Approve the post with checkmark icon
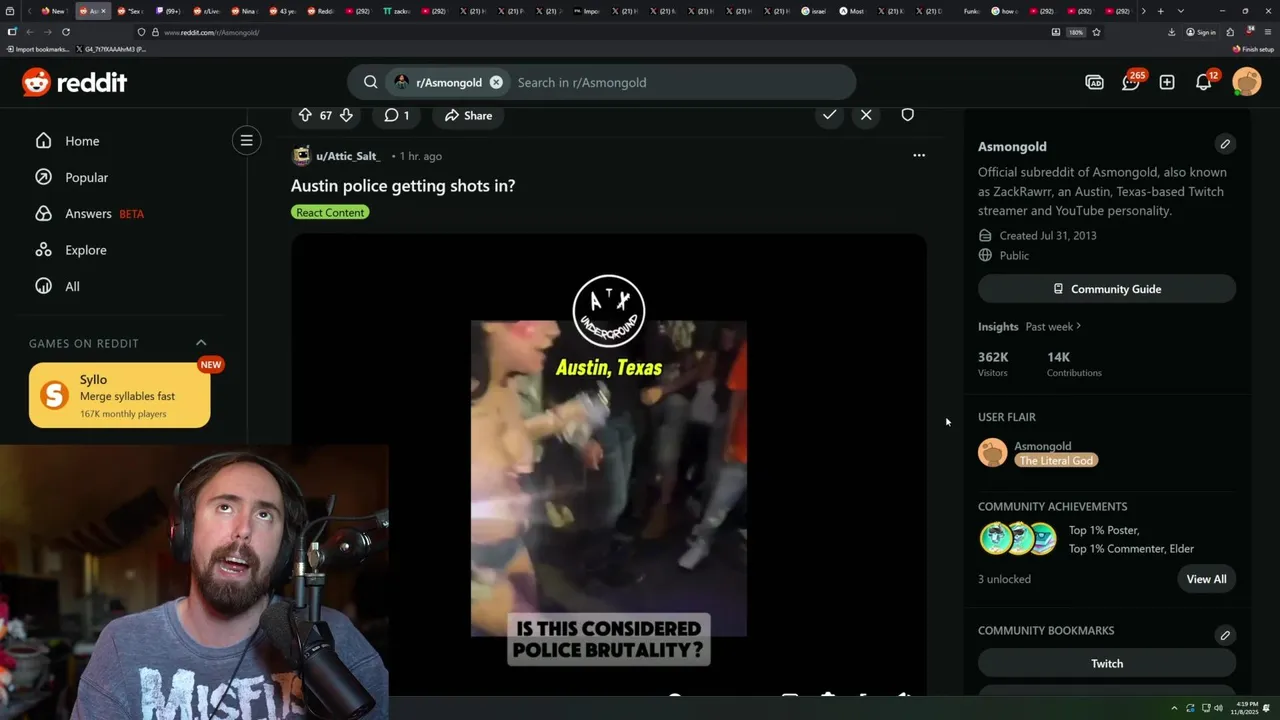Screen dimensions: 1280x720 [829, 115]
